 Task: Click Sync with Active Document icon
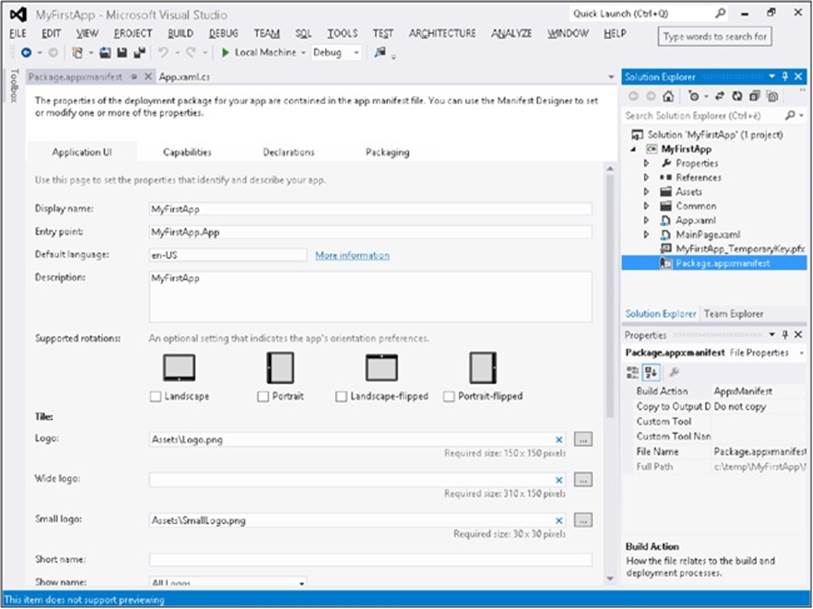coord(720,96)
